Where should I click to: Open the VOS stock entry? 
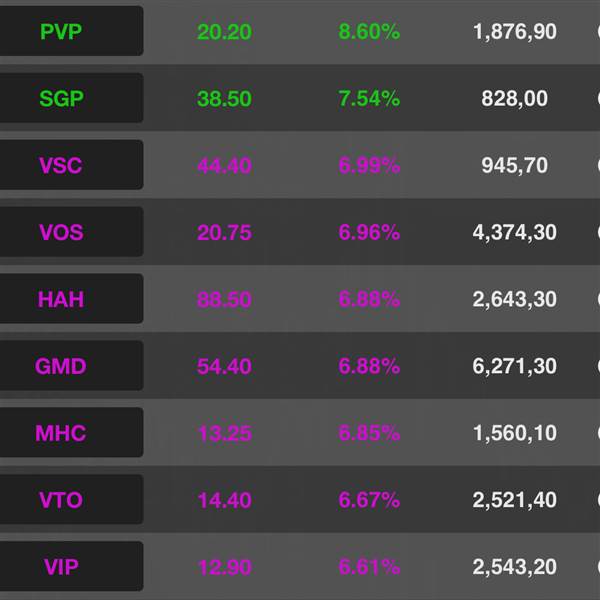pyautogui.click(x=71, y=232)
